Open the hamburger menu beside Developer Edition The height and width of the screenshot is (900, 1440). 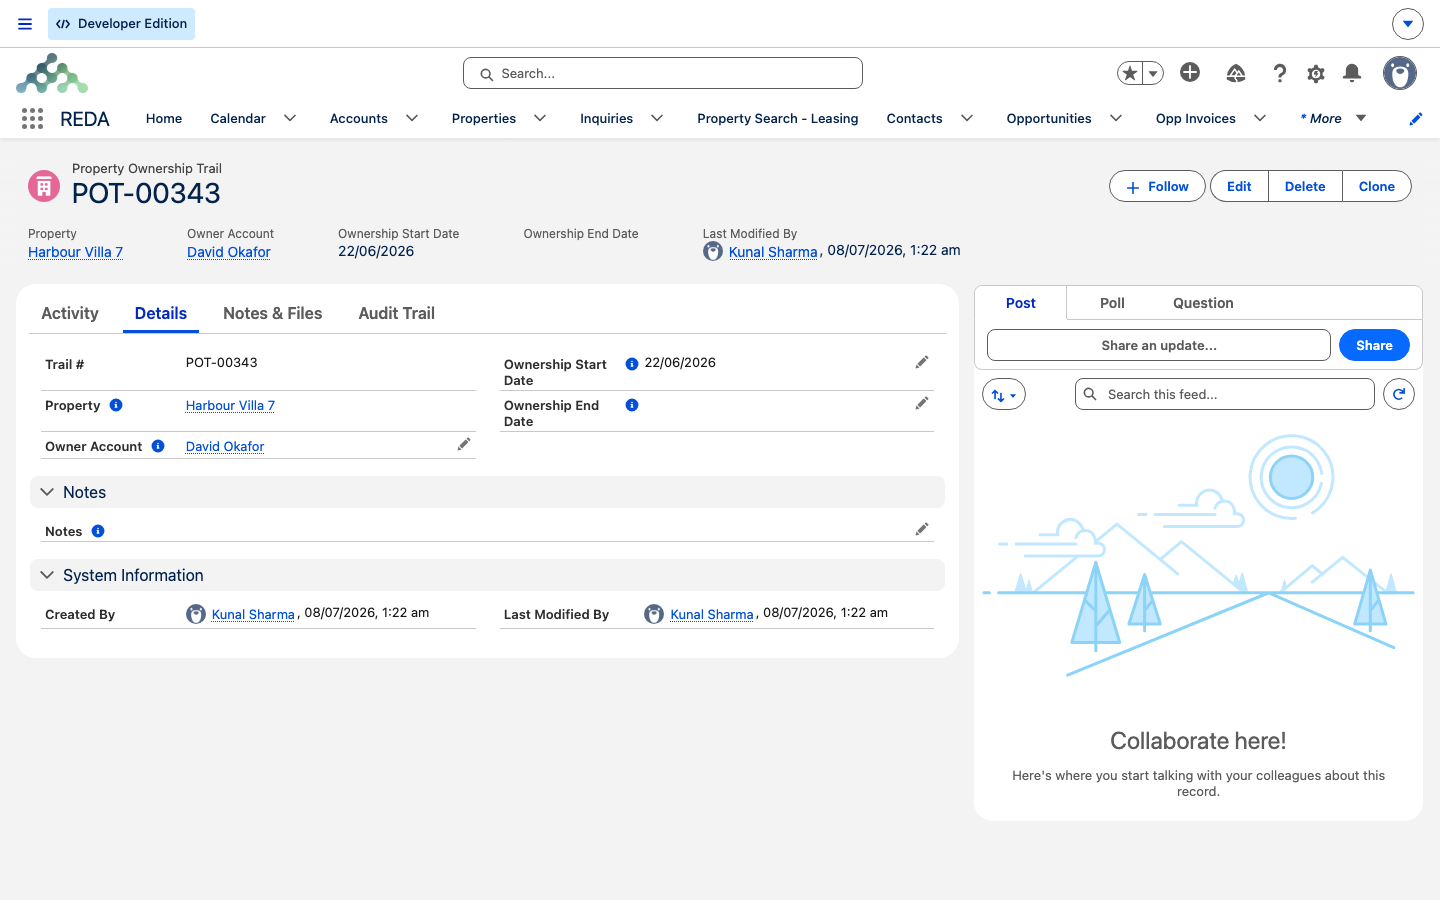[25, 24]
